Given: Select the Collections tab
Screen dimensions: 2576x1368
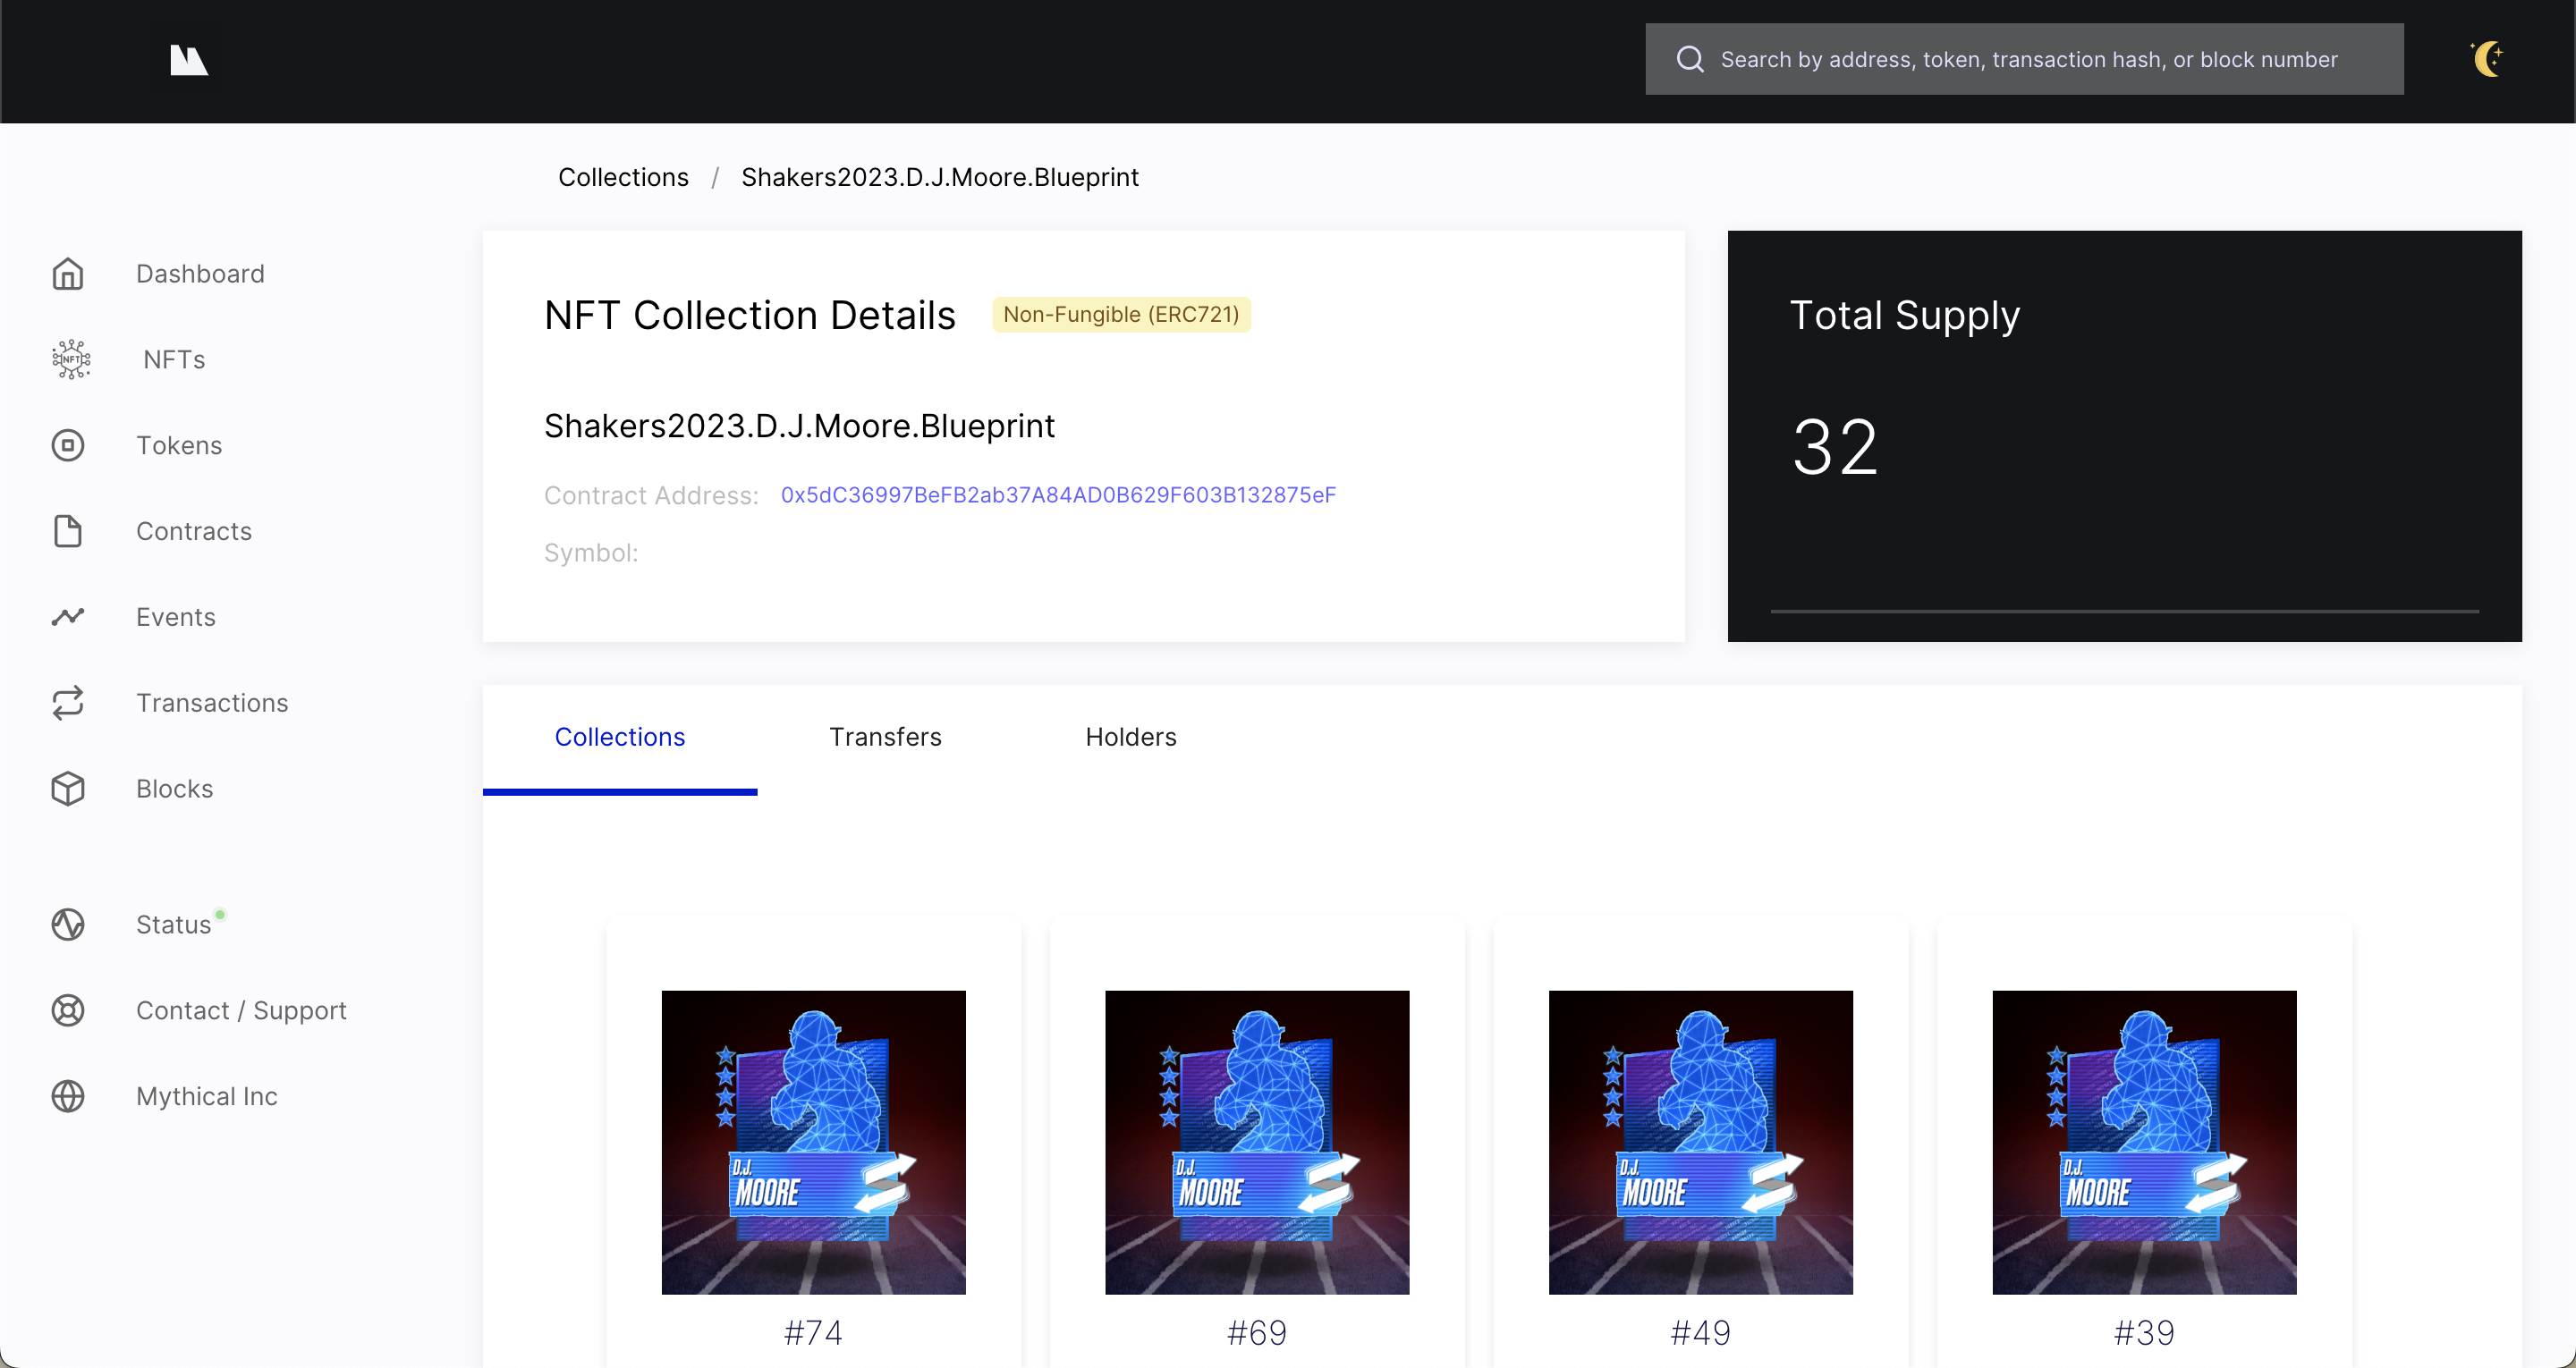Looking at the screenshot, I should tap(620, 737).
